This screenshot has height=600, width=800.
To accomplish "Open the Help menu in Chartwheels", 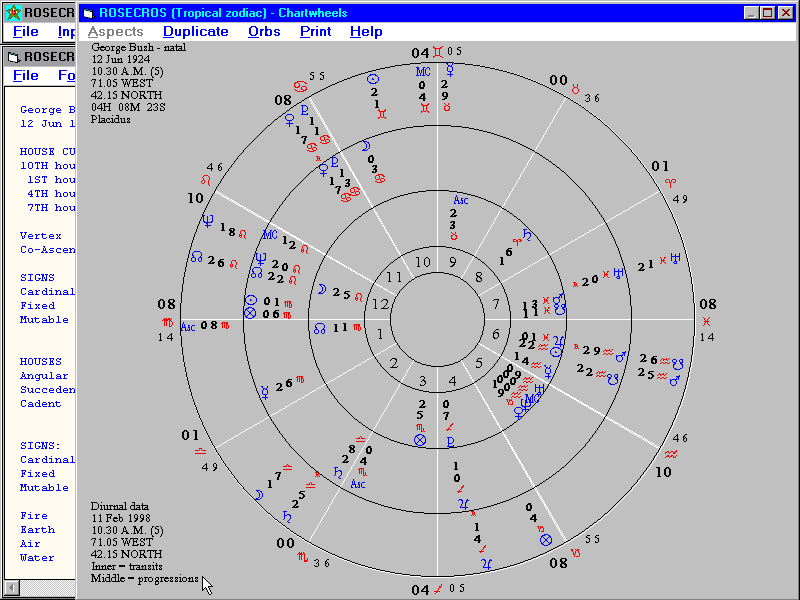I will [366, 31].
